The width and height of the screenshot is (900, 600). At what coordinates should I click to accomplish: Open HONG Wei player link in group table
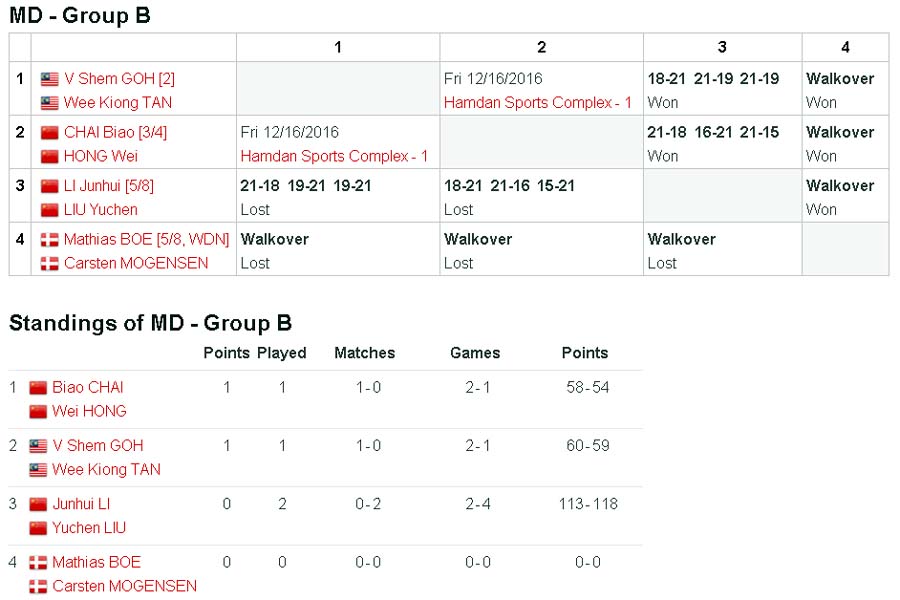point(101,156)
